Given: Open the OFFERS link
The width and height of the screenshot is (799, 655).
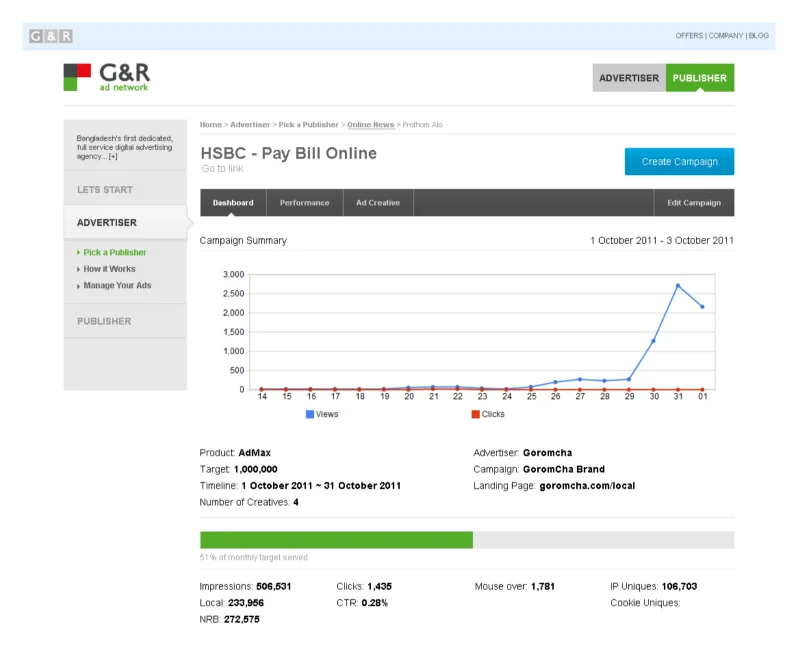Looking at the screenshot, I should [x=689, y=36].
